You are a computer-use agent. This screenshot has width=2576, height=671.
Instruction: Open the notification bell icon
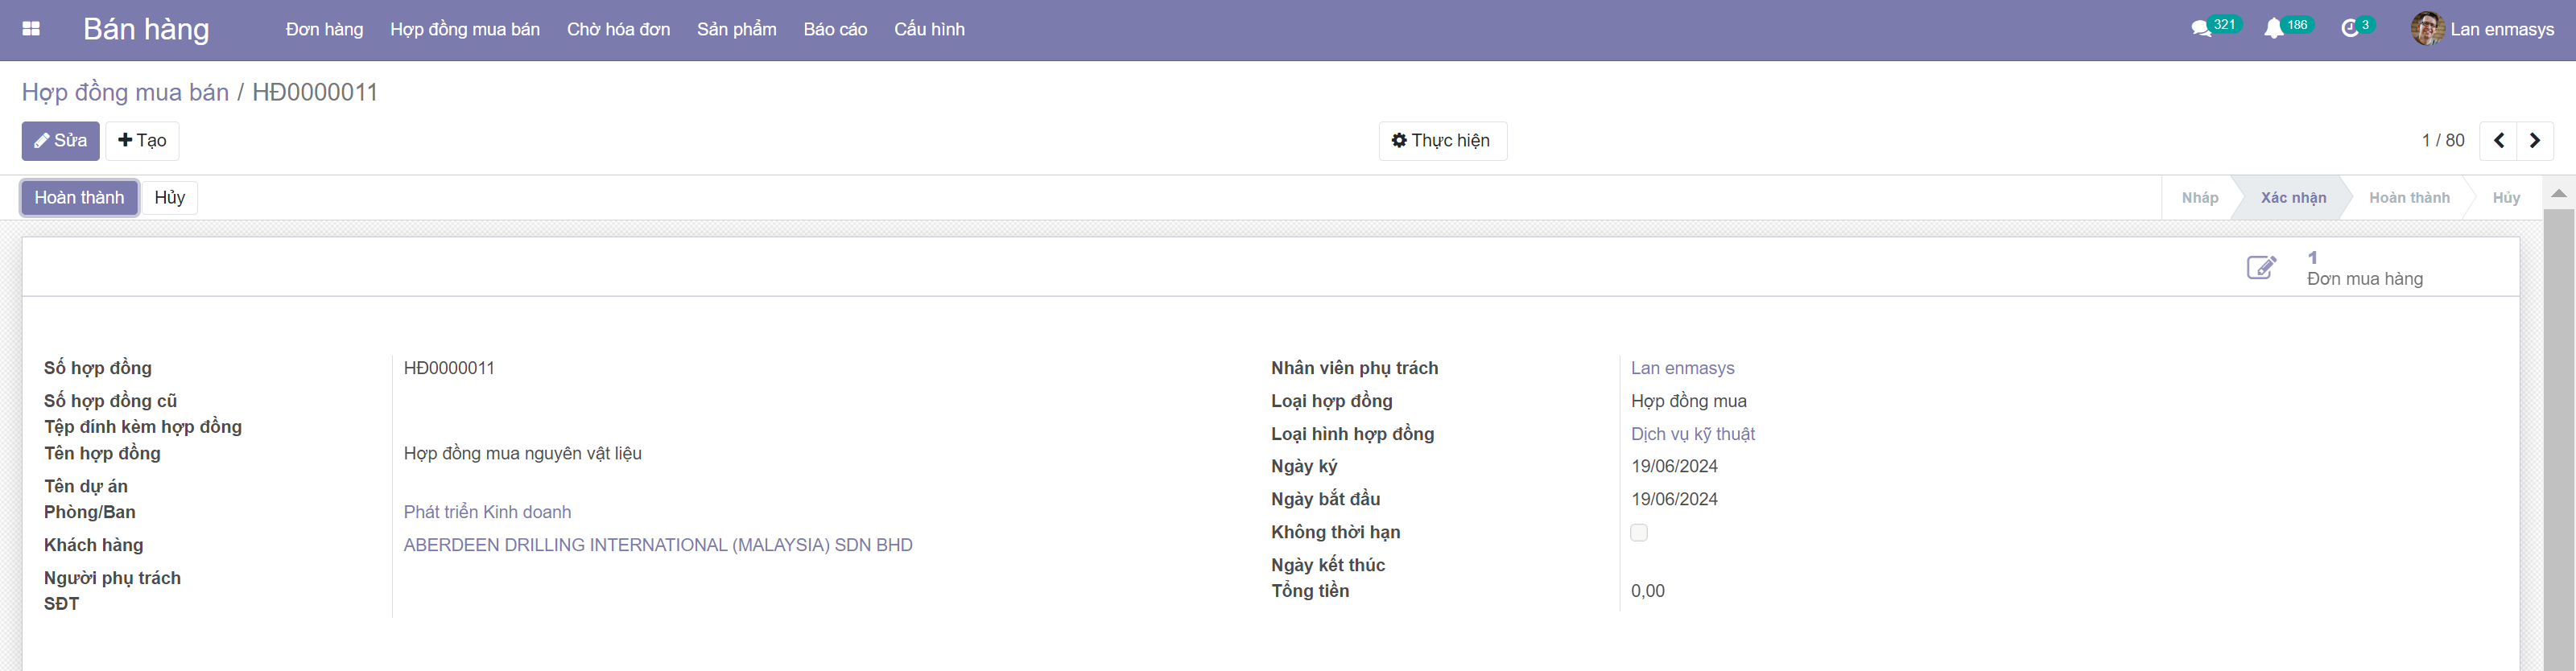click(x=2274, y=29)
